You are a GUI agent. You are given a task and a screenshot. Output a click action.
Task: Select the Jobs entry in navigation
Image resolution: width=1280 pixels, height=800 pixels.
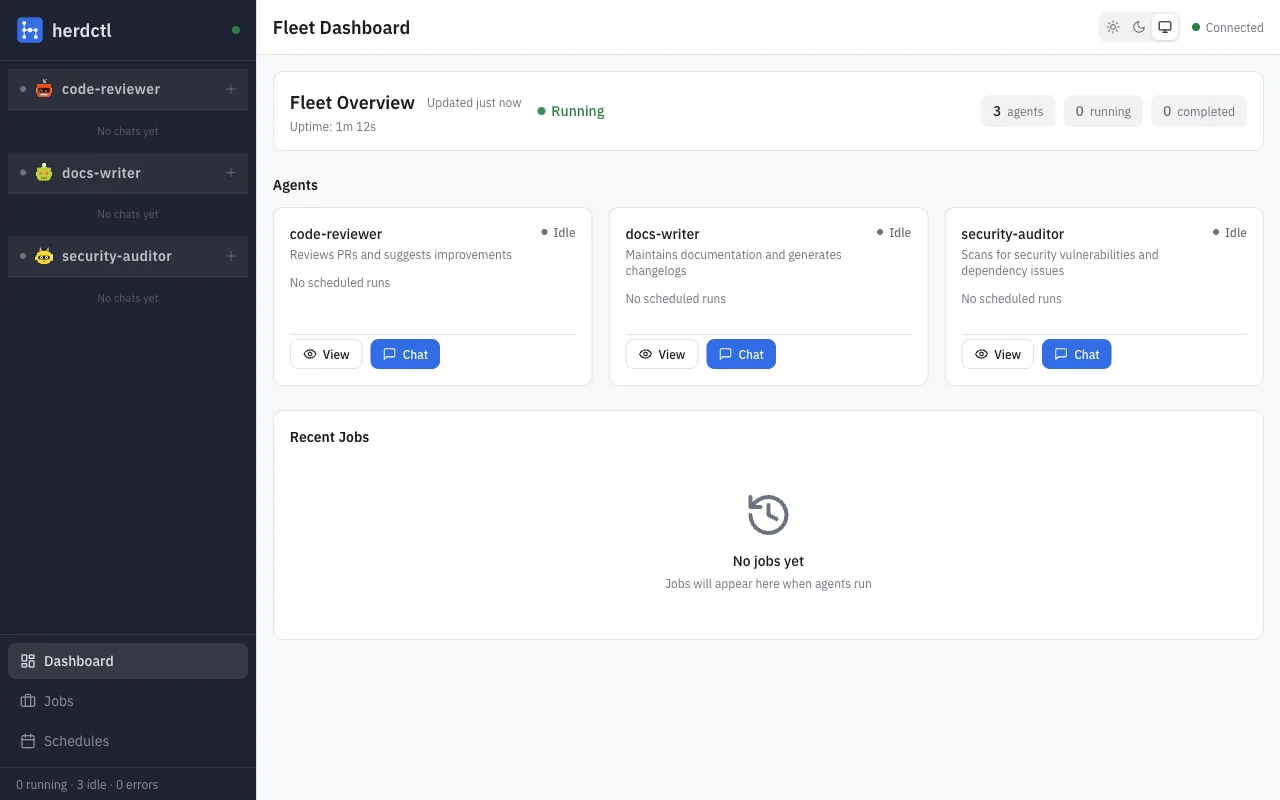pyautogui.click(x=58, y=701)
